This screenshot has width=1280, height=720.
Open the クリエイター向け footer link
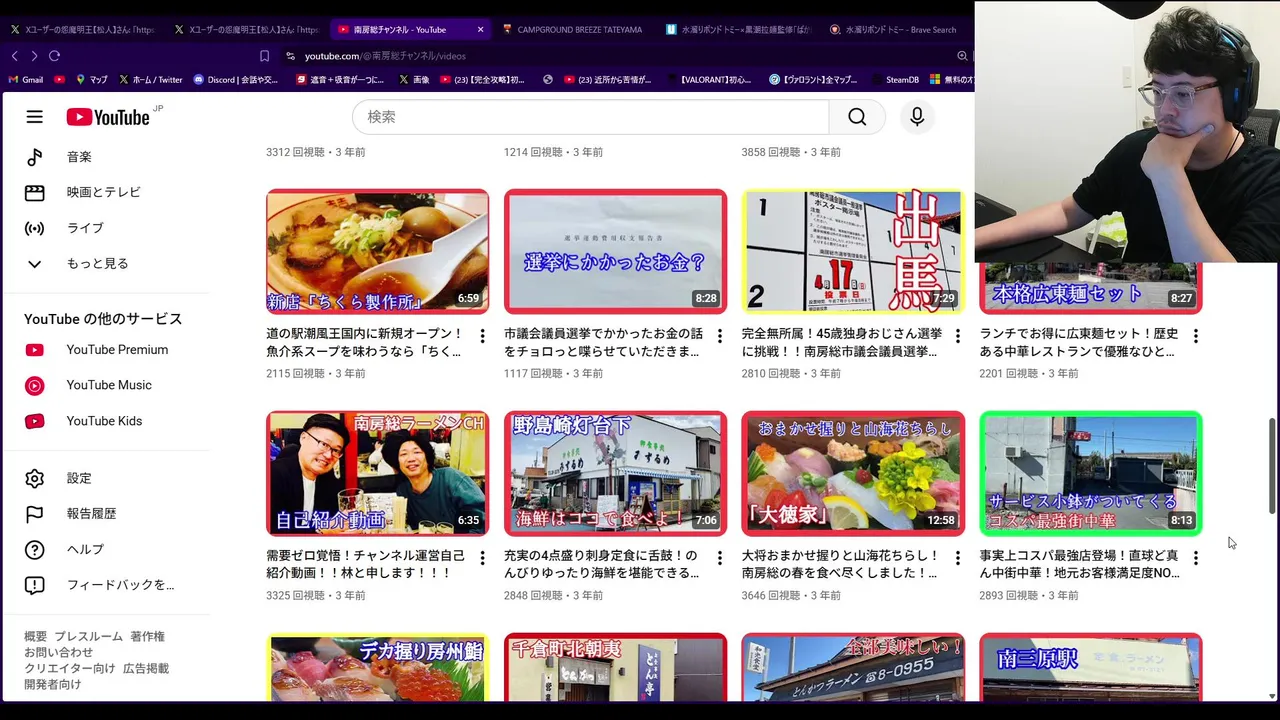click(x=70, y=668)
